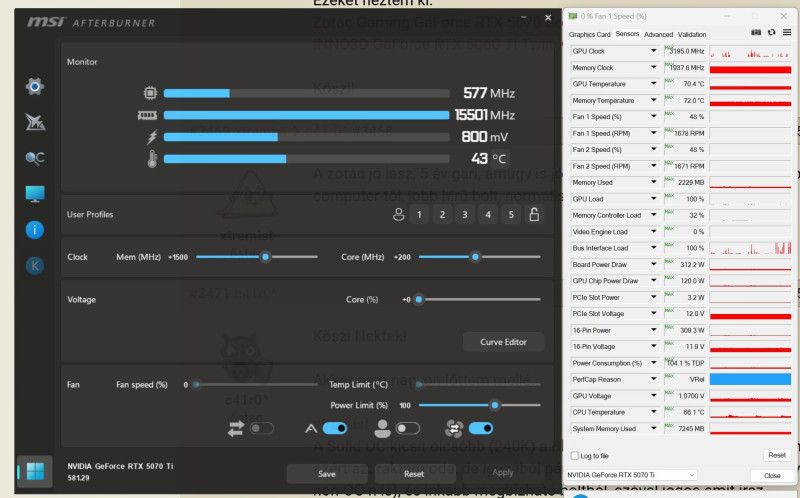Open Memory Temperature sensor dropdown
Screen dimensions: 800x498
point(654,100)
